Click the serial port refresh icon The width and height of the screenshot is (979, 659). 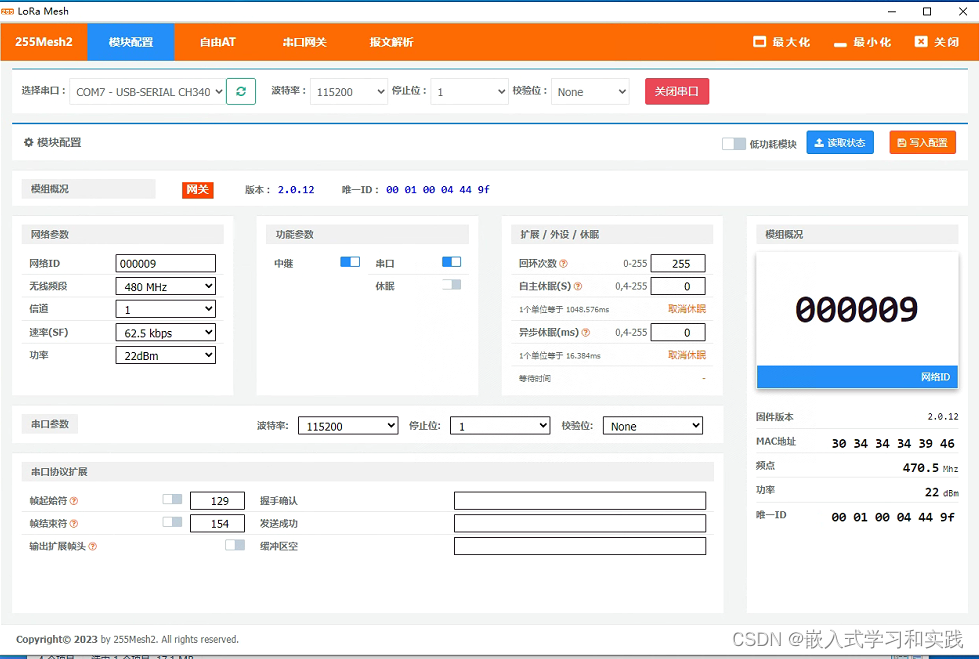[240, 91]
